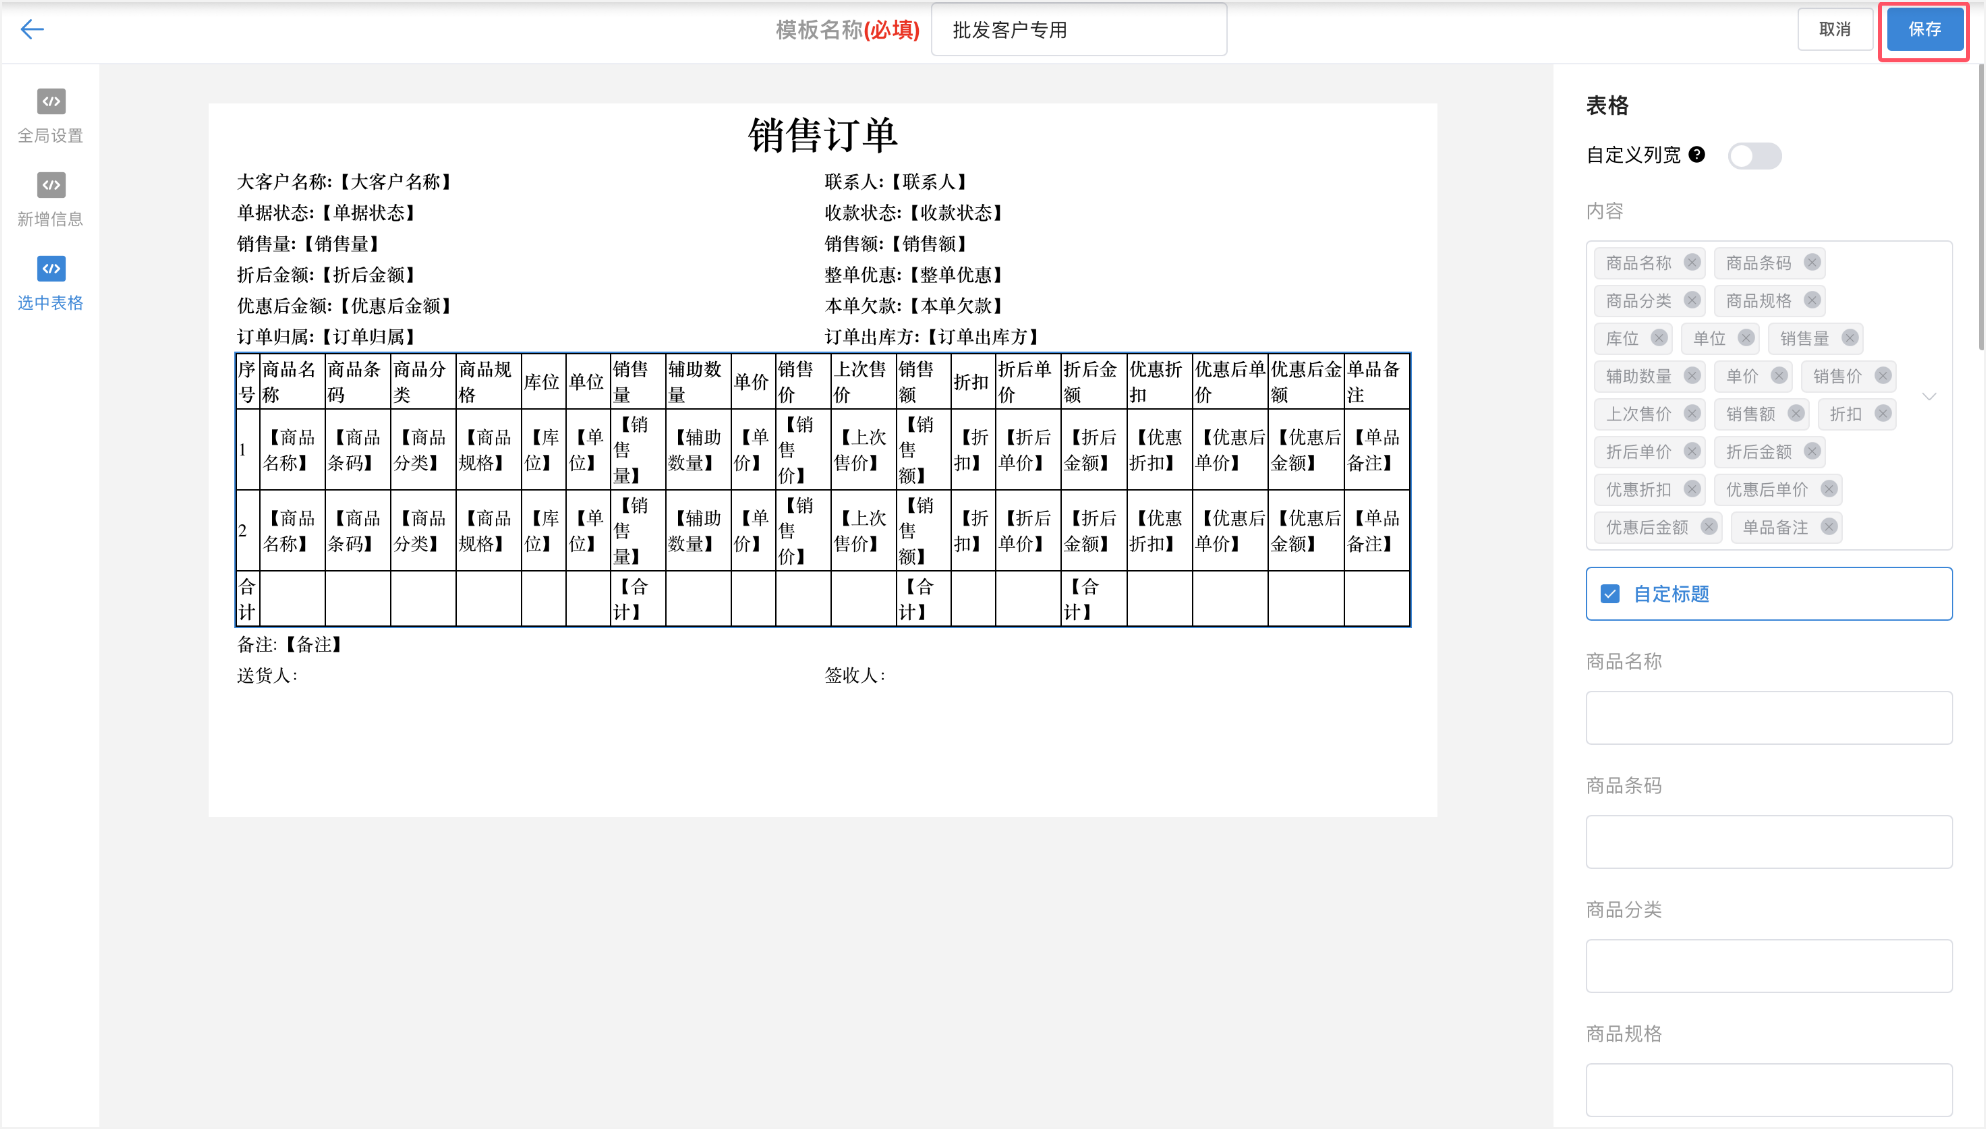Toggle the 自定义列宽 switch

click(1755, 156)
